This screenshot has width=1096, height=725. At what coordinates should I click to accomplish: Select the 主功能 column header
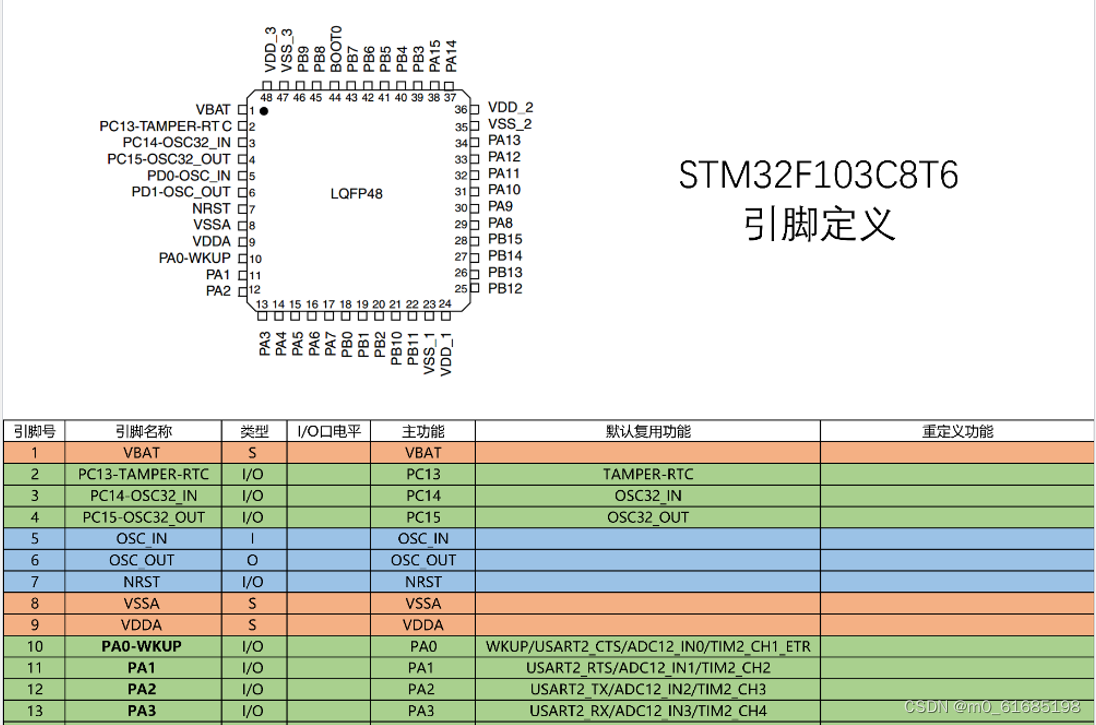pyautogui.click(x=423, y=431)
